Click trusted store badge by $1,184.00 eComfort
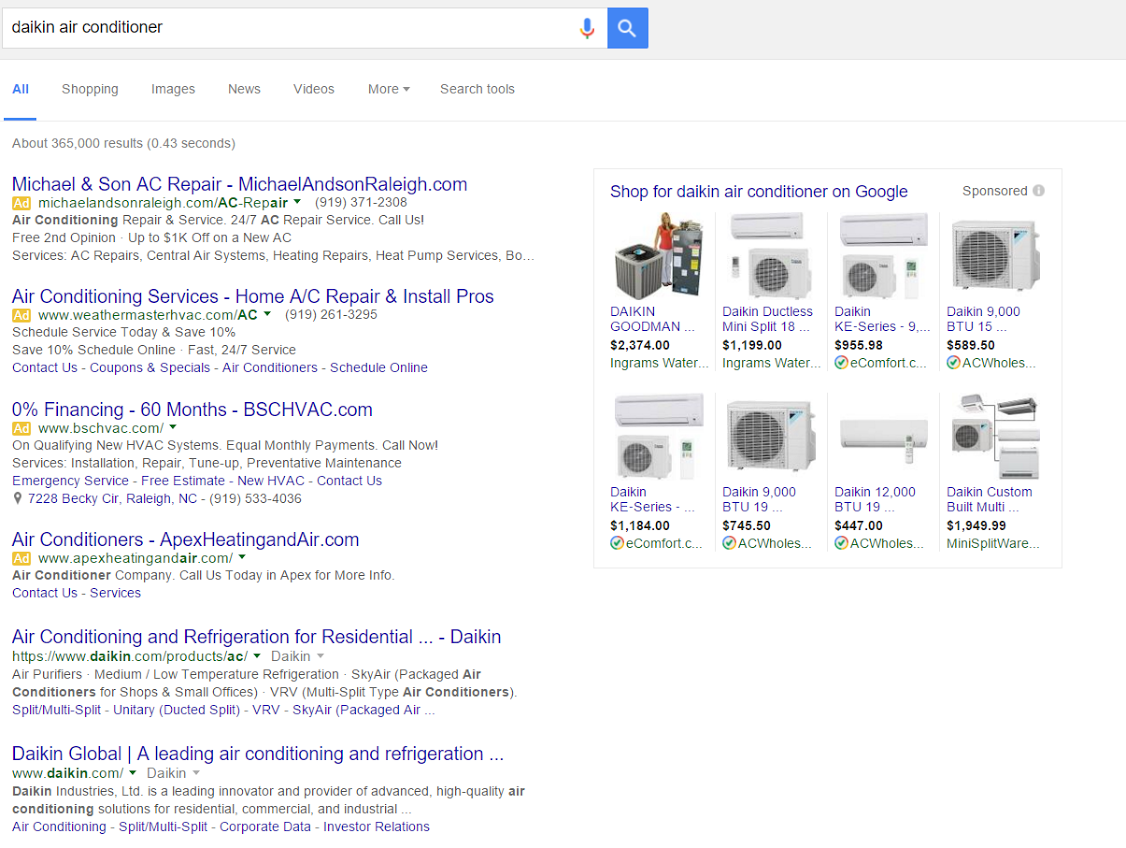 (x=617, y=544)
